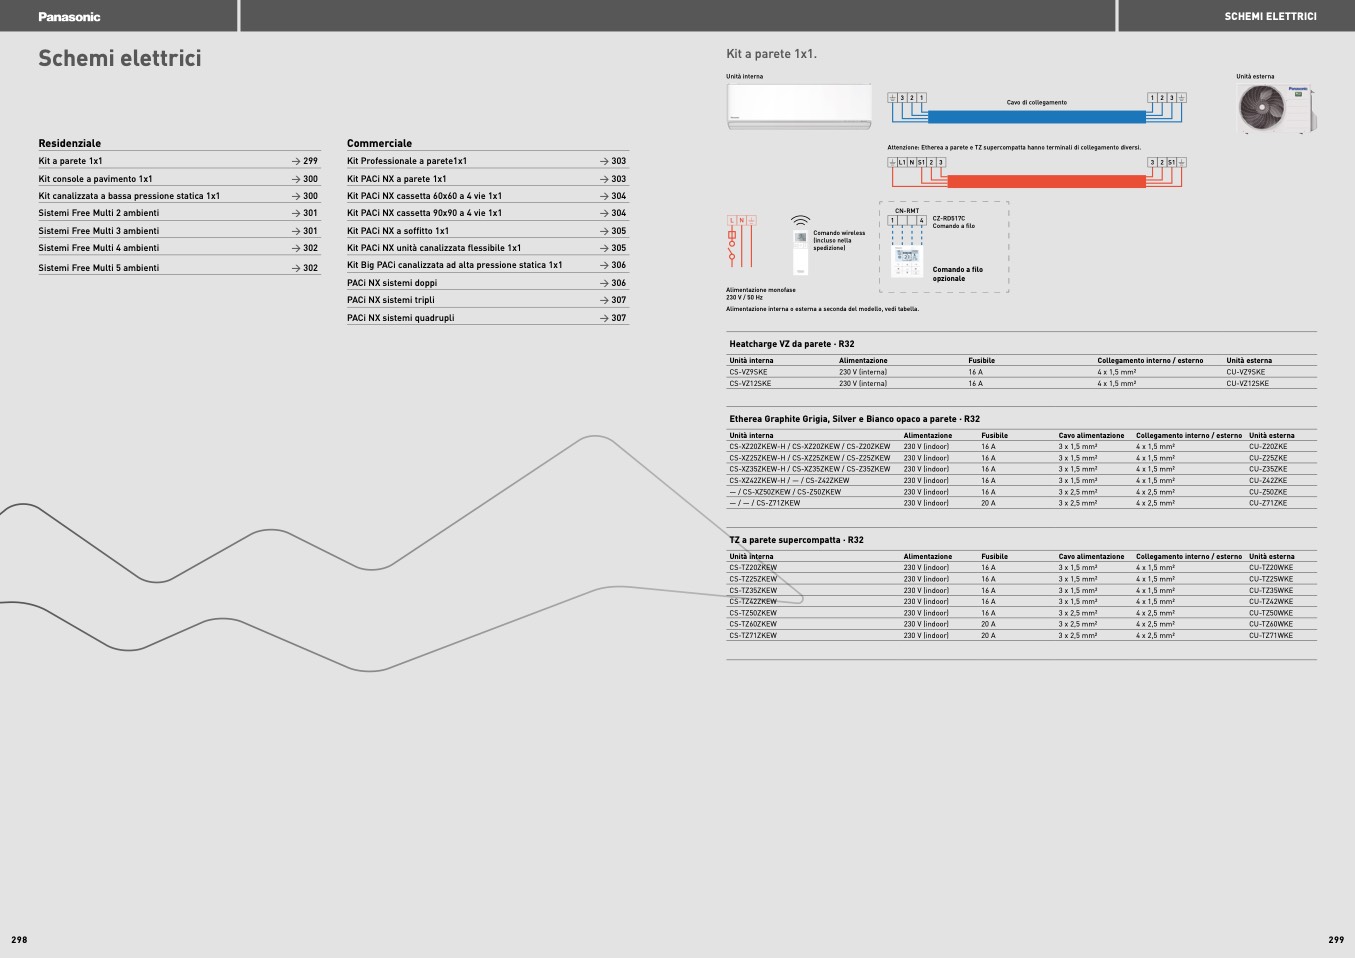Click the arrow beside Kit a parete 1x1

tap(296, 161)
